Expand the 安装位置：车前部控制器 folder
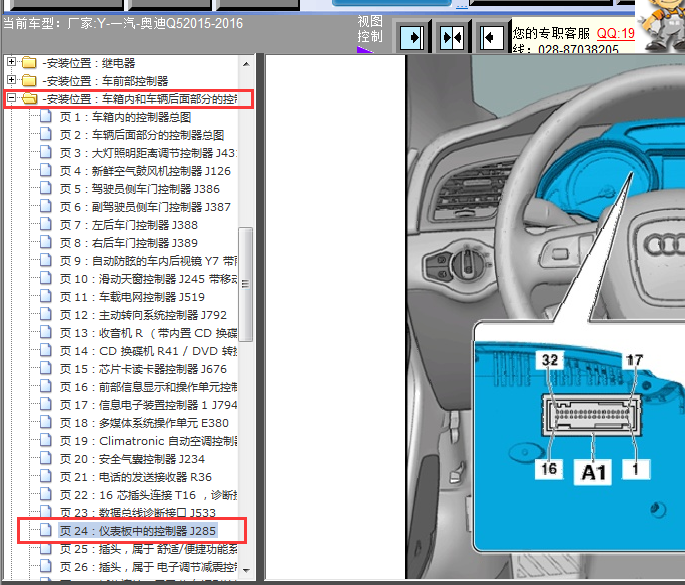Viewport: 685px width, 585px height. point(11,80)
